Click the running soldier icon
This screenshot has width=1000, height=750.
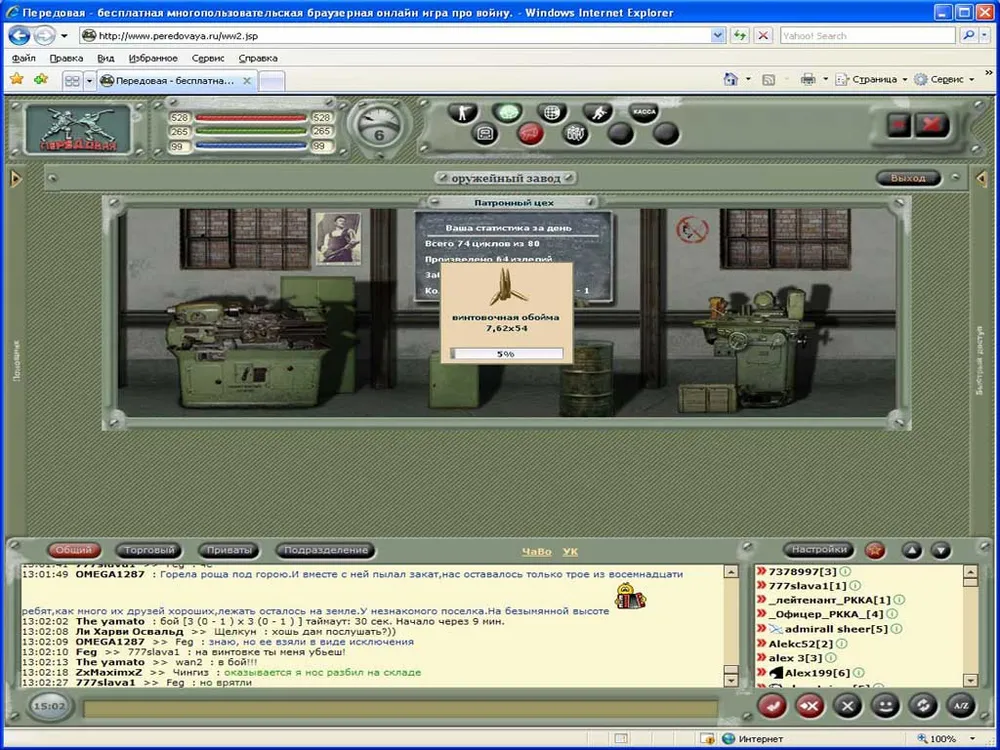pos(597,112)
